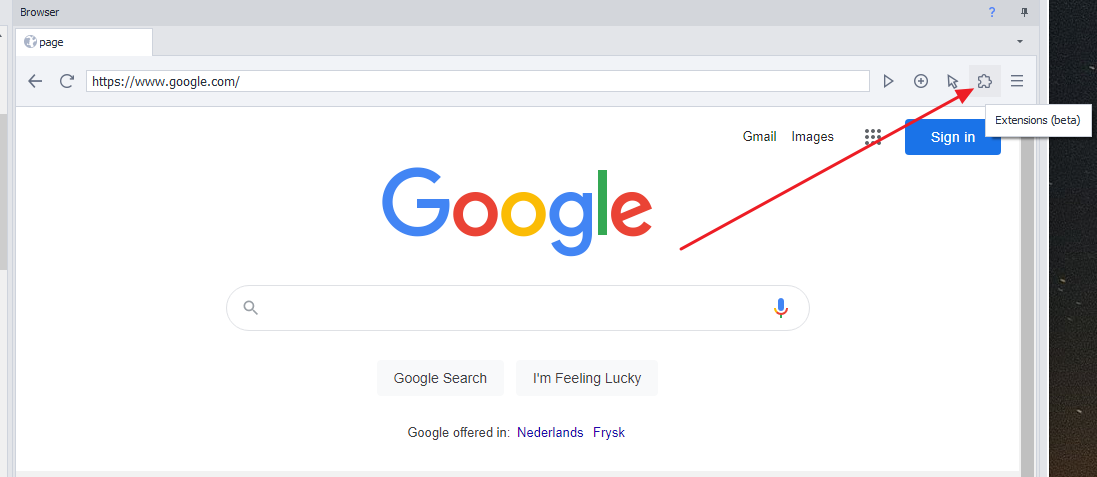Click the Google Search button

pyautogui.click(x=440, y=378)
